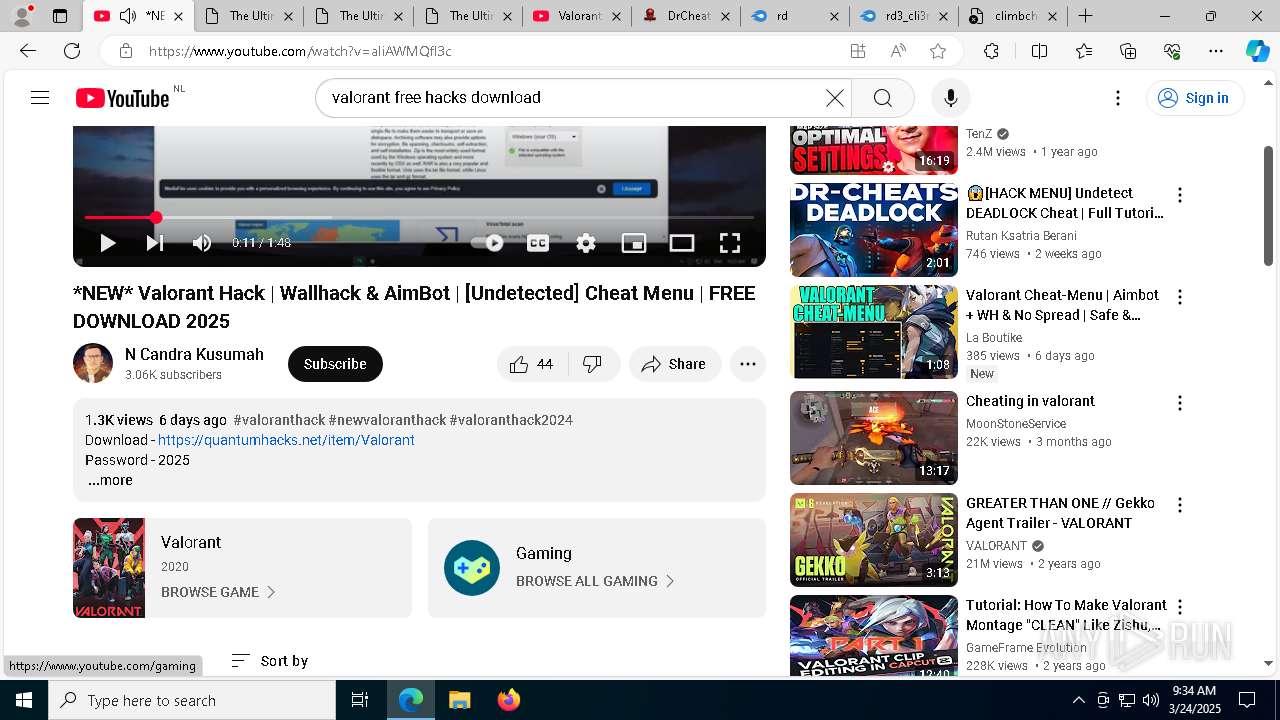Open the Windows Start menu

[24, 700]
